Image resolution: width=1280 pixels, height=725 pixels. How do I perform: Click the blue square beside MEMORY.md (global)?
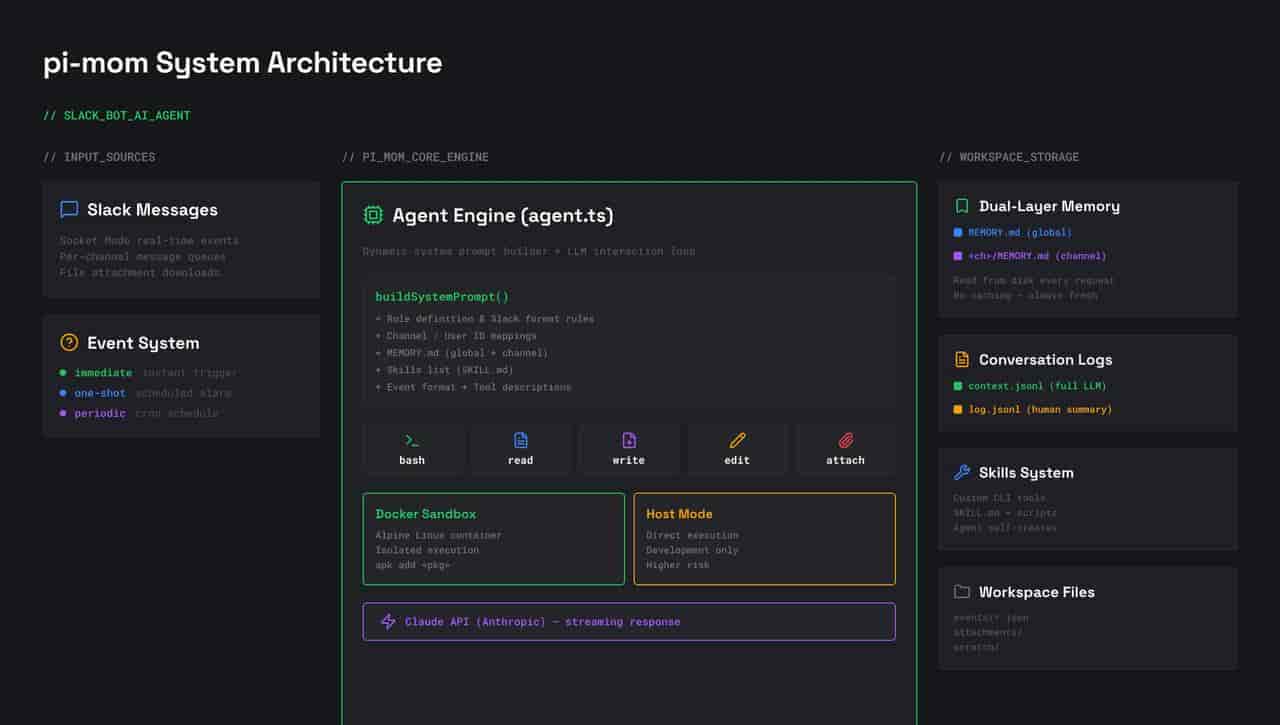pyautogui.click(x=958, y=232)
